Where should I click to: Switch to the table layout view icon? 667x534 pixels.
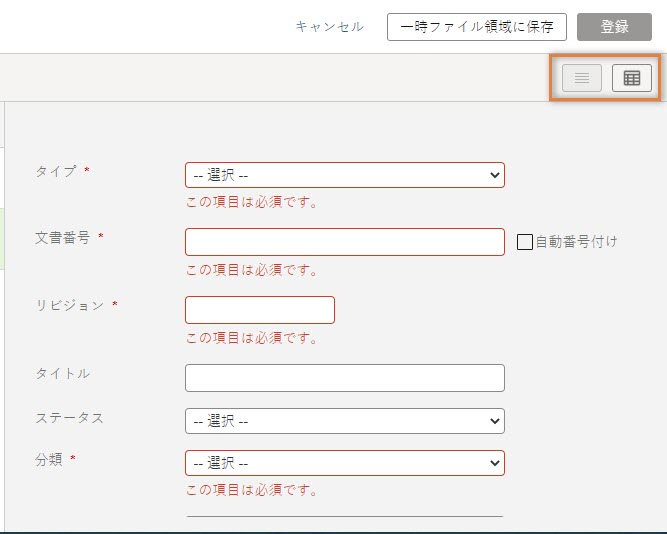631,78
